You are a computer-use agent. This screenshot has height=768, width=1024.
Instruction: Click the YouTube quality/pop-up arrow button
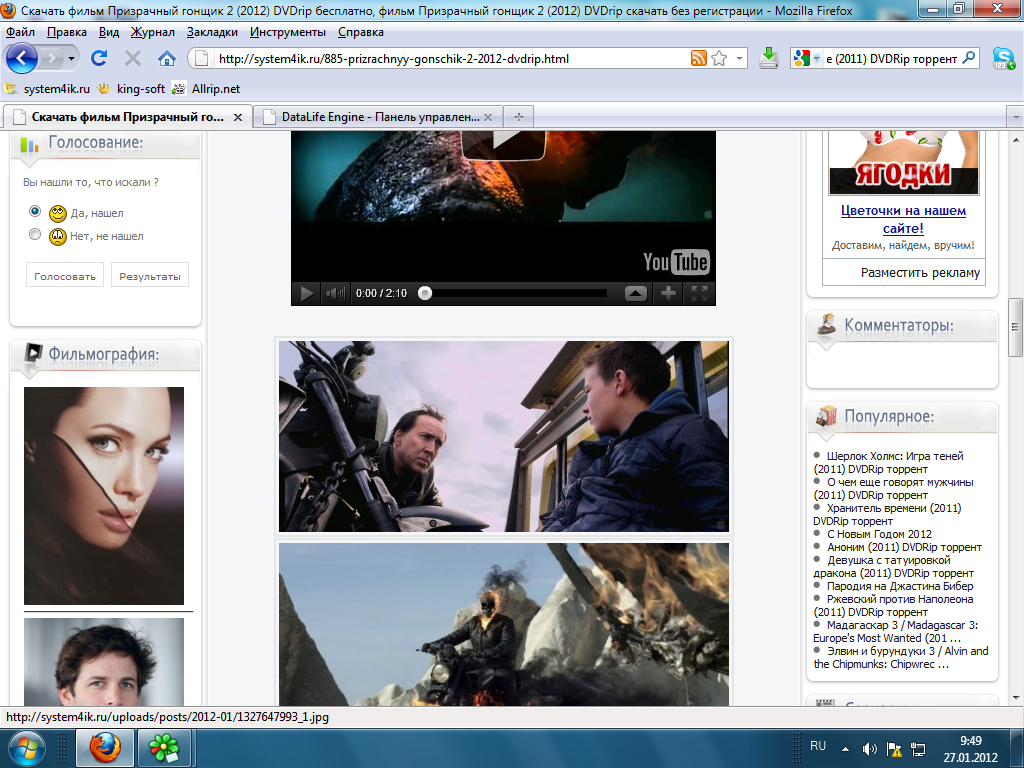pyautogui.click(x=635, y=293)
